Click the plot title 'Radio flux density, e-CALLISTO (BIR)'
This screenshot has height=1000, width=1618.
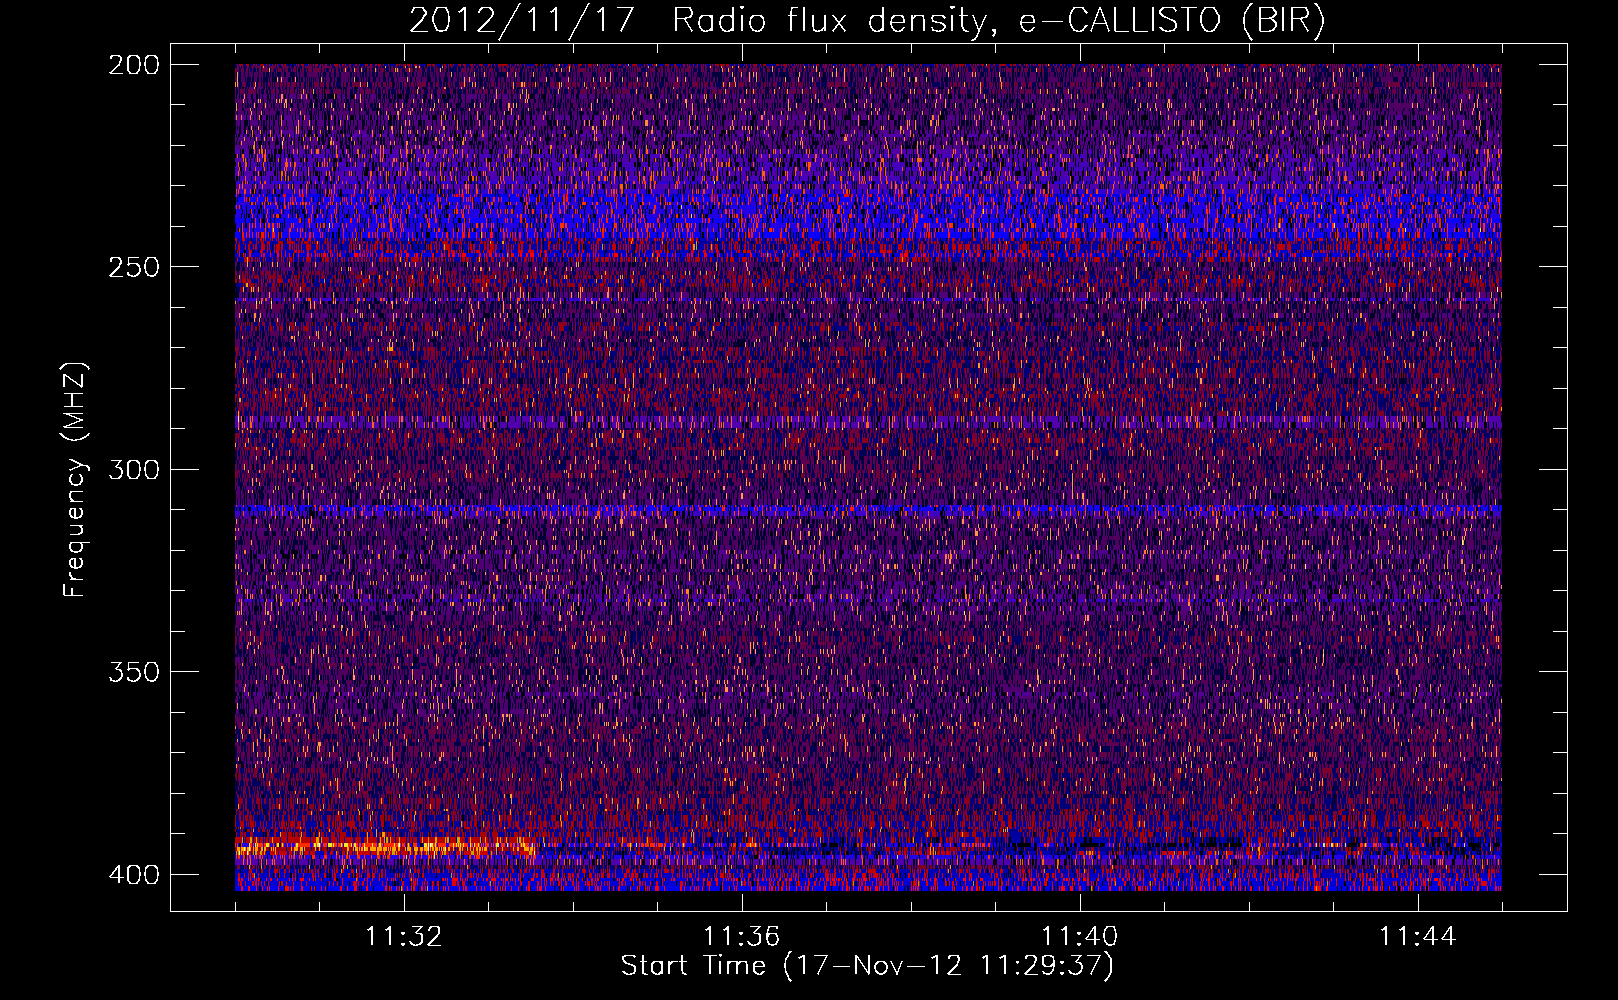pos(999,20)
